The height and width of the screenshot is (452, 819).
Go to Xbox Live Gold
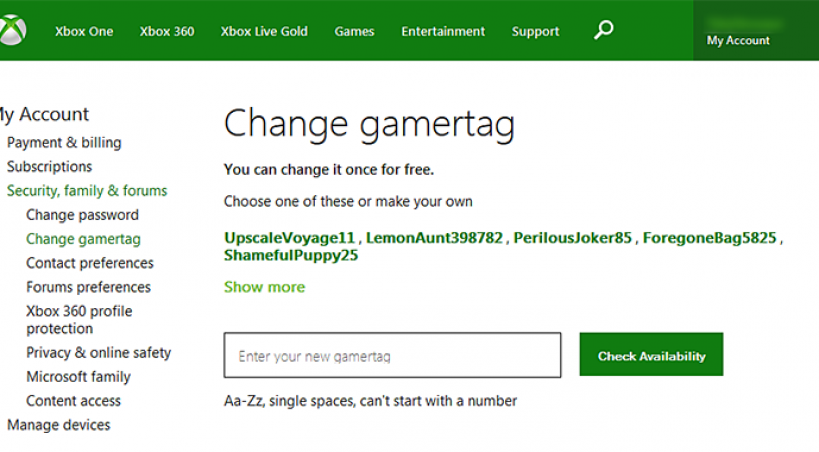click(264, 31)
